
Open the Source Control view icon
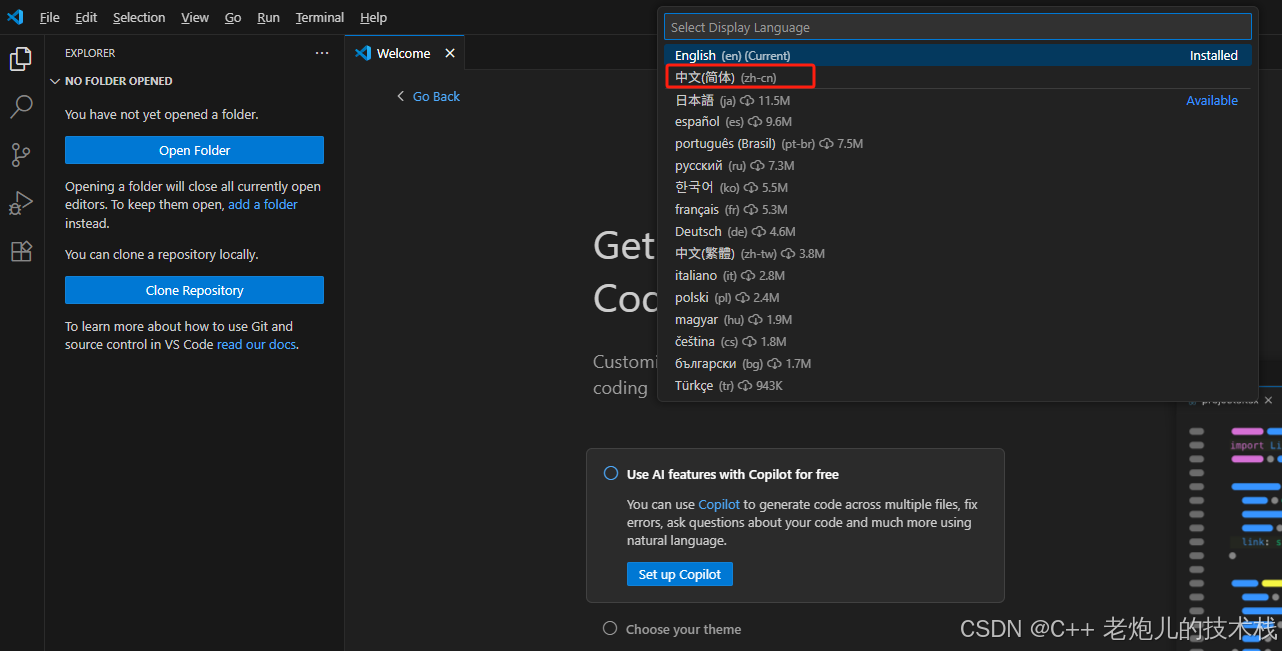pos(21,155)
